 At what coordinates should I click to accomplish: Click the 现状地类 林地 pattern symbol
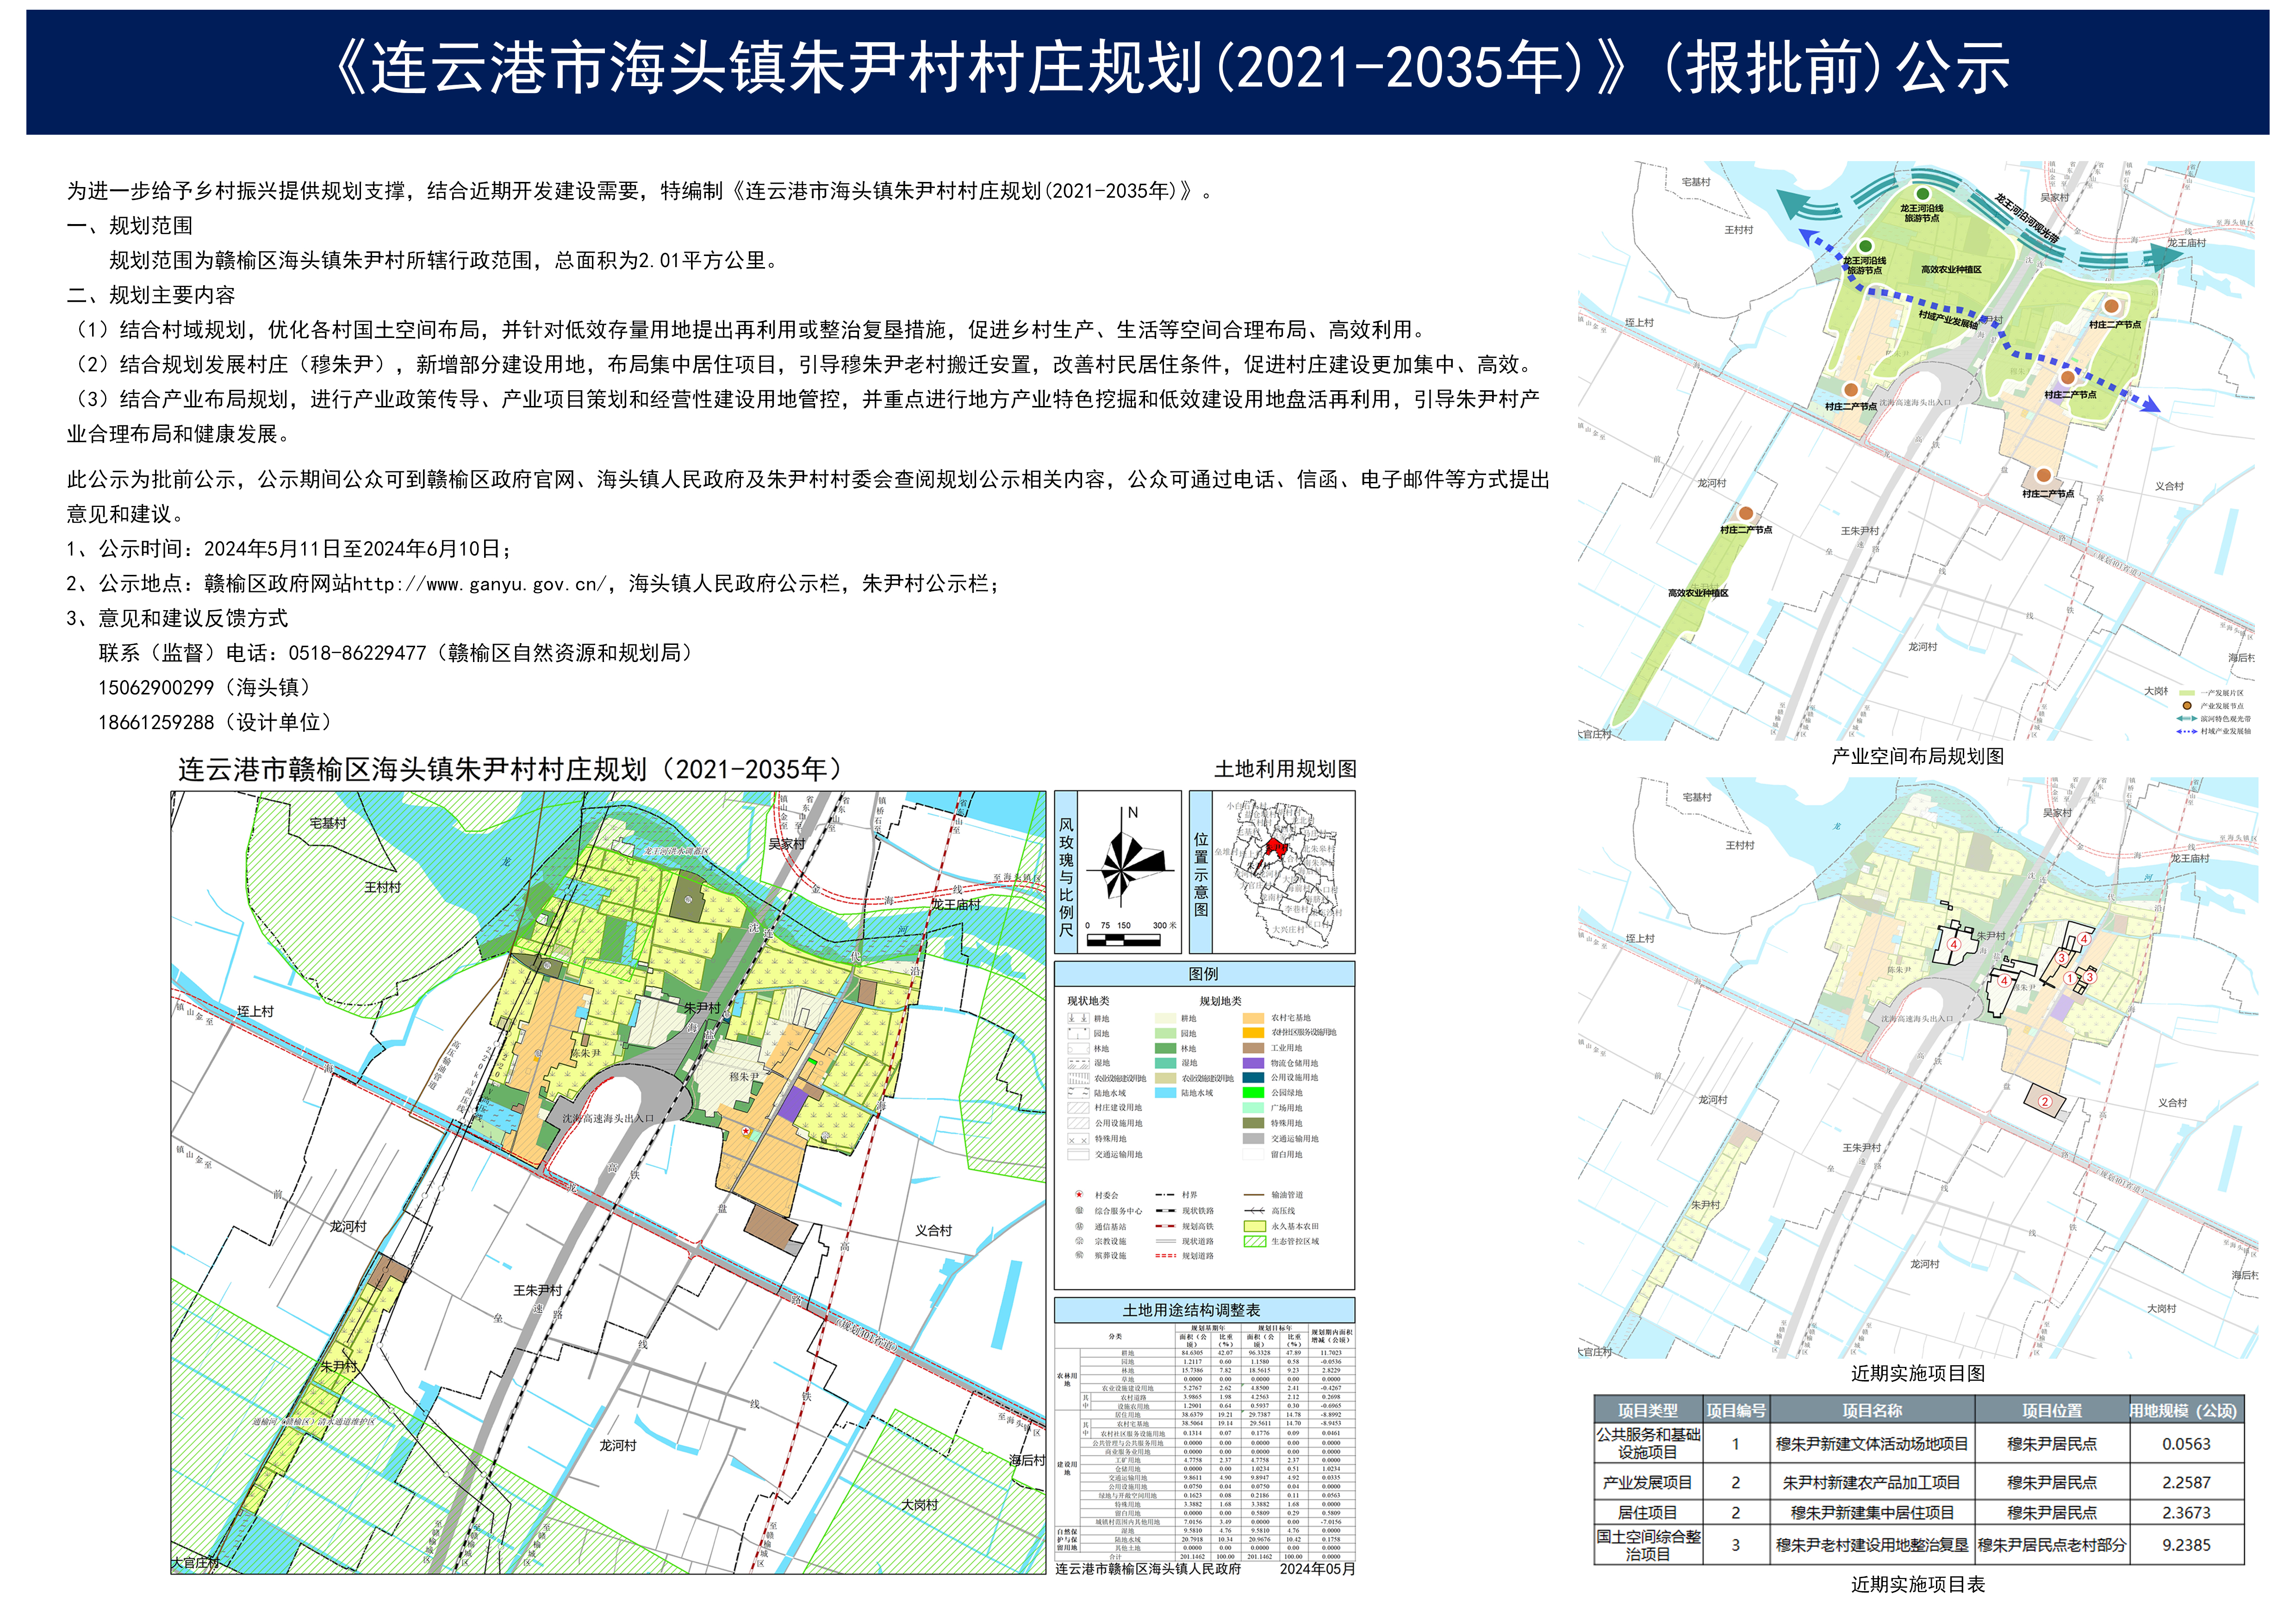[1079, 1048]
